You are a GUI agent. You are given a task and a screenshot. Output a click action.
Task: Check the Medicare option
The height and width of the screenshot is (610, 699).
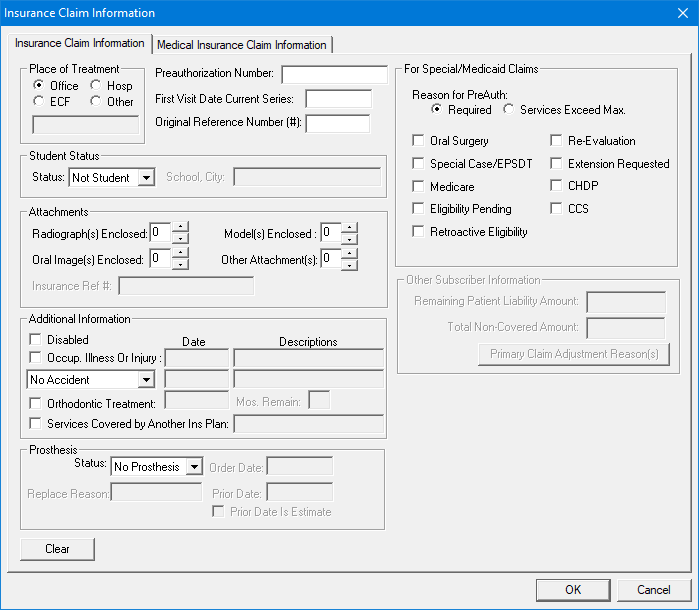click(x=419, y=187)
